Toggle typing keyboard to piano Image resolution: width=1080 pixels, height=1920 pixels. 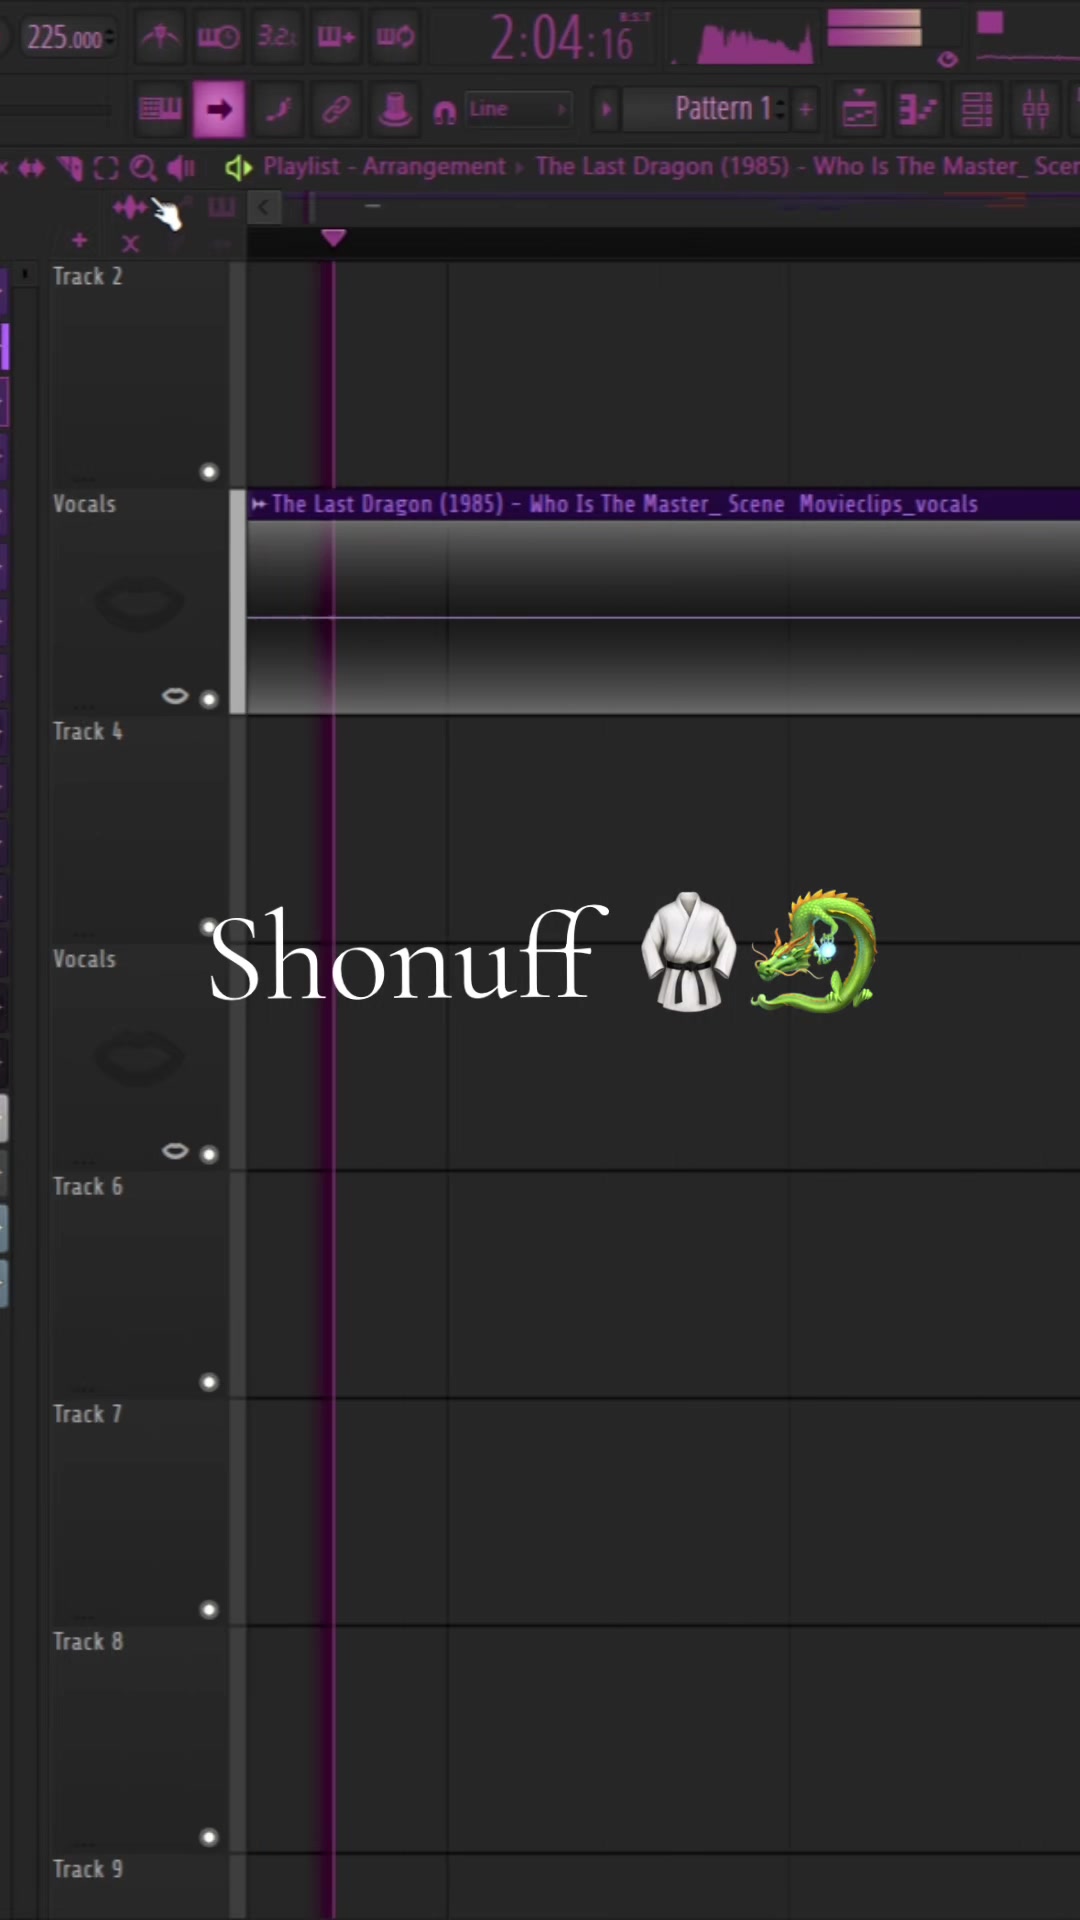point(160,109)
